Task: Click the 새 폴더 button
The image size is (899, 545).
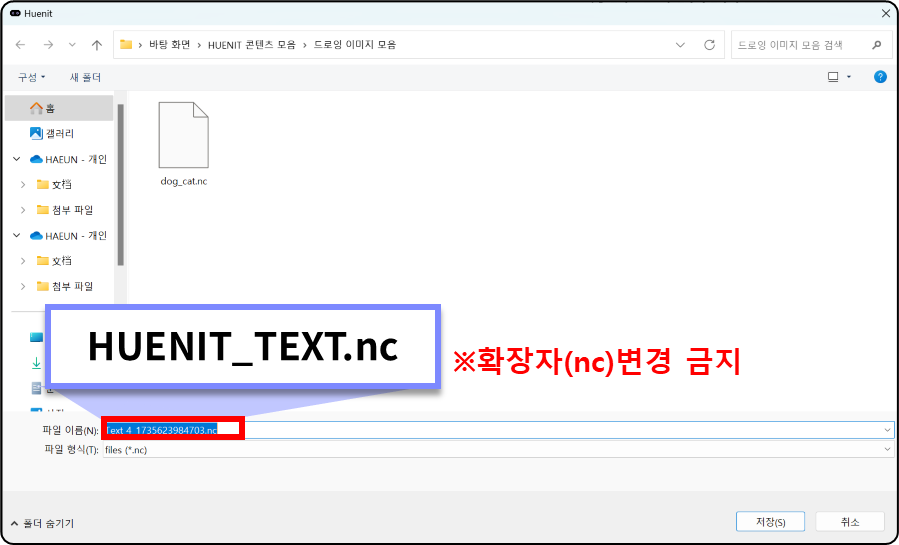Action: [85, 77]
